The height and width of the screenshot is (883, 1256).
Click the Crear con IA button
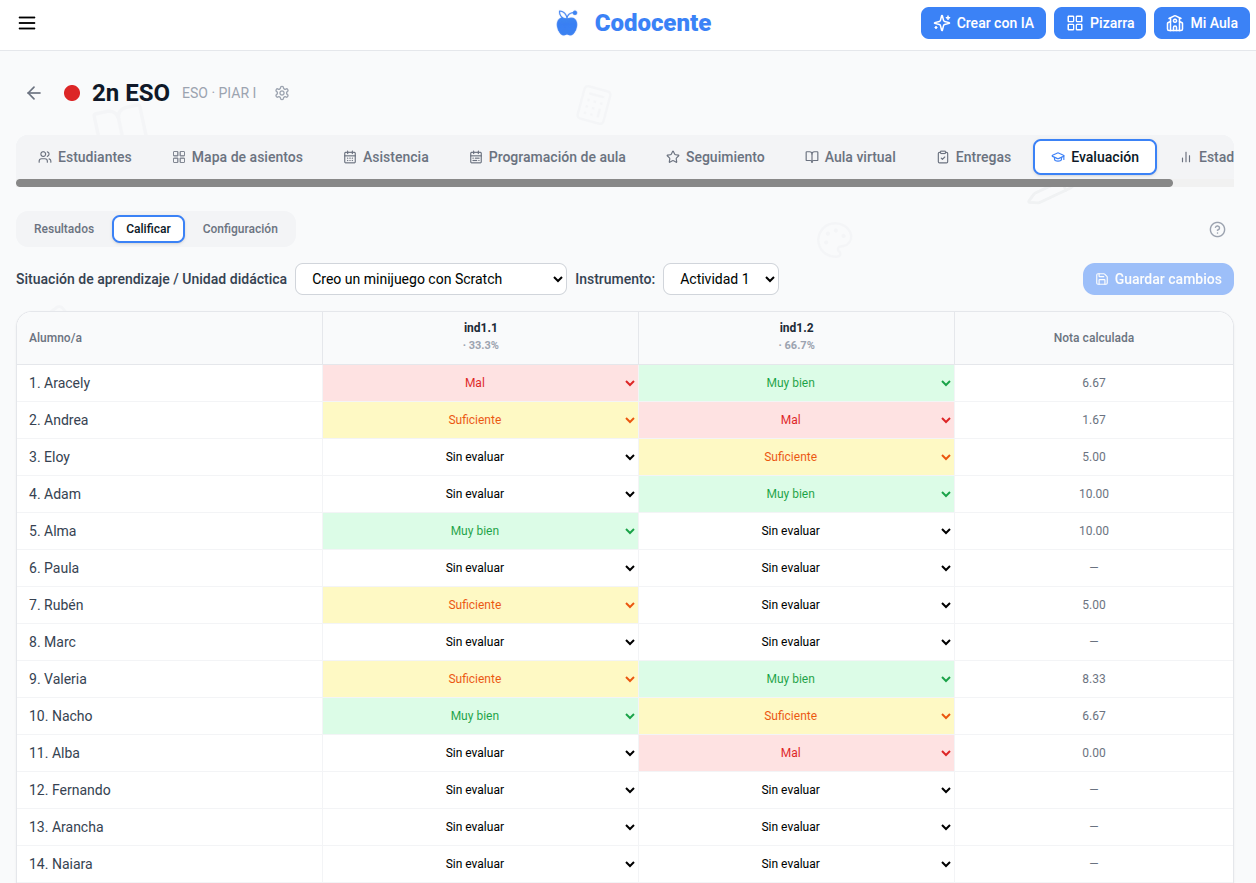983,23
